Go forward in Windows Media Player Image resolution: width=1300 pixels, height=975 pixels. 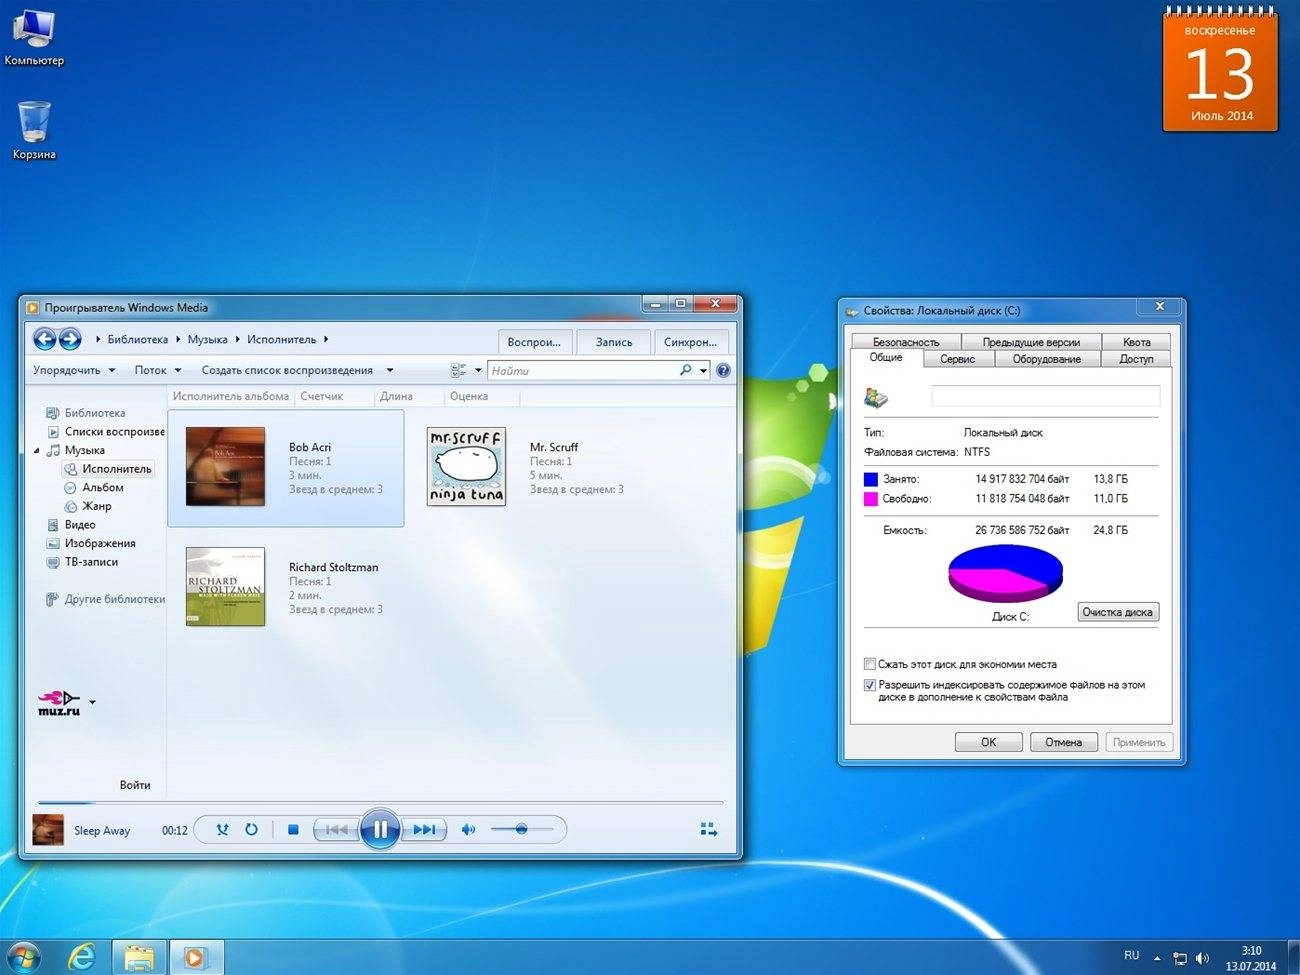(x=70, y=339)
